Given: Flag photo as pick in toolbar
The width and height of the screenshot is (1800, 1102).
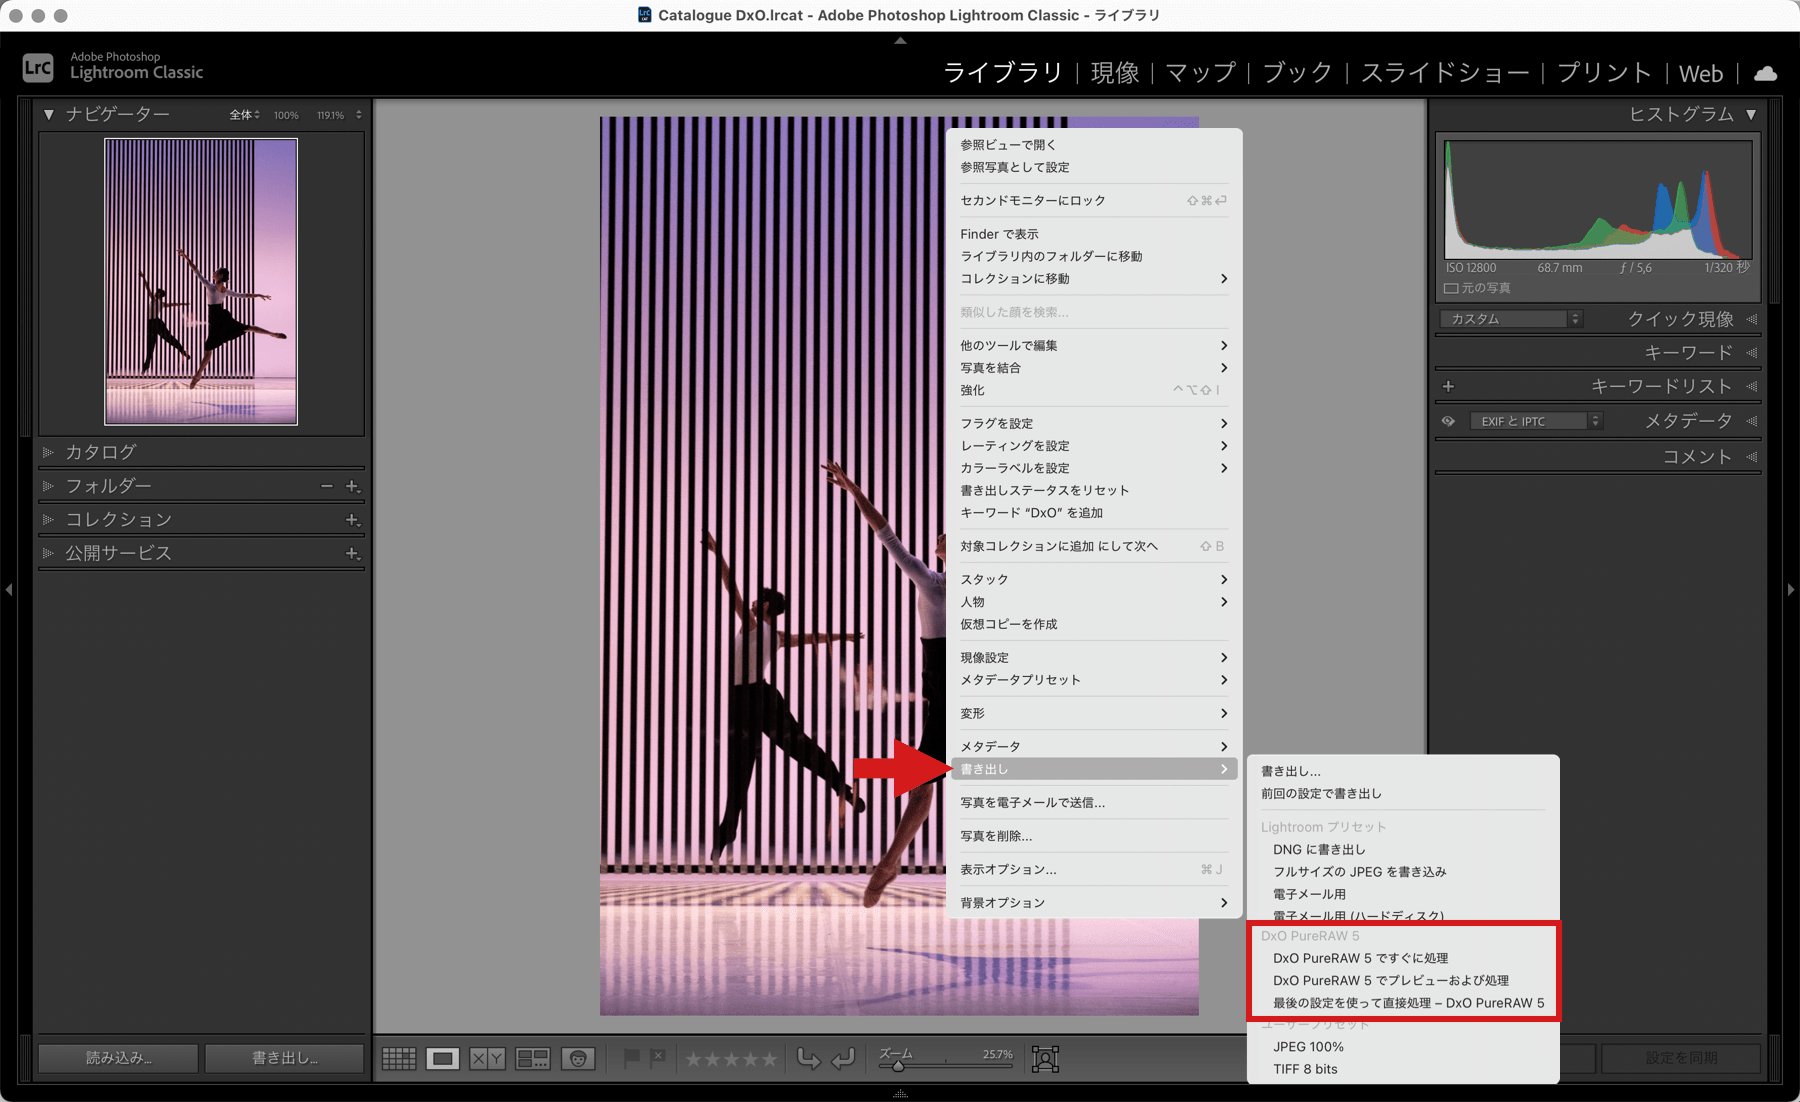Looking at the screenshot, I should [x=631, y=1057].
